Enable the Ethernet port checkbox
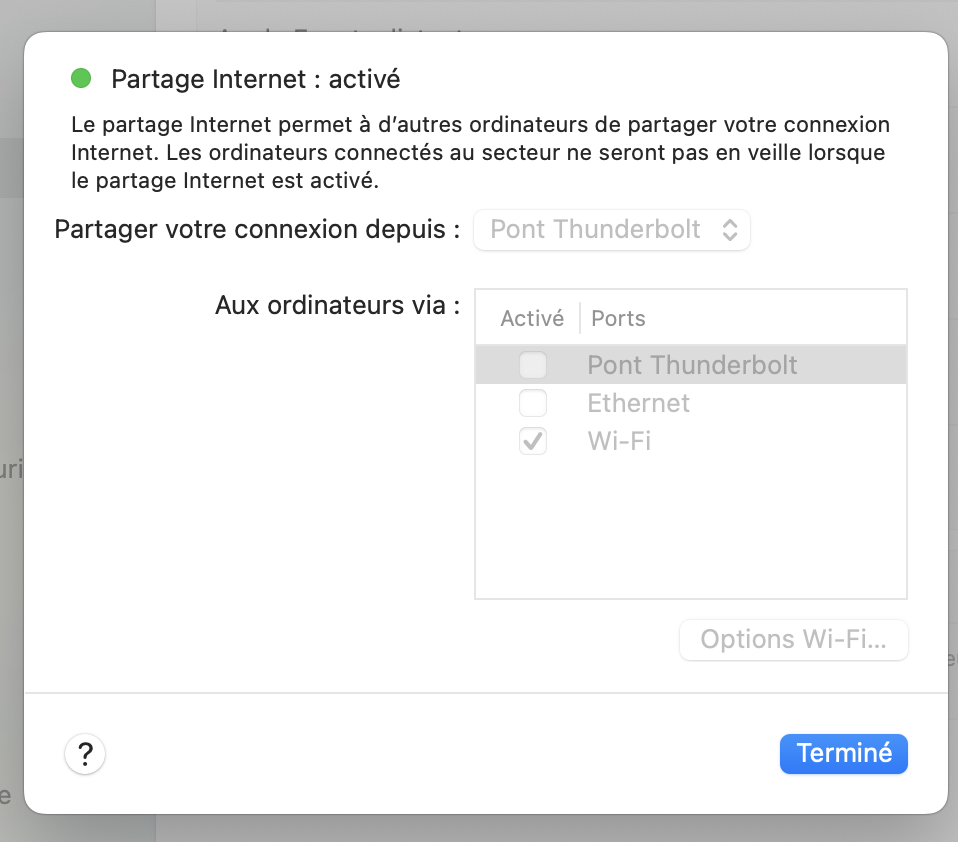 click(x=533, y=403)
